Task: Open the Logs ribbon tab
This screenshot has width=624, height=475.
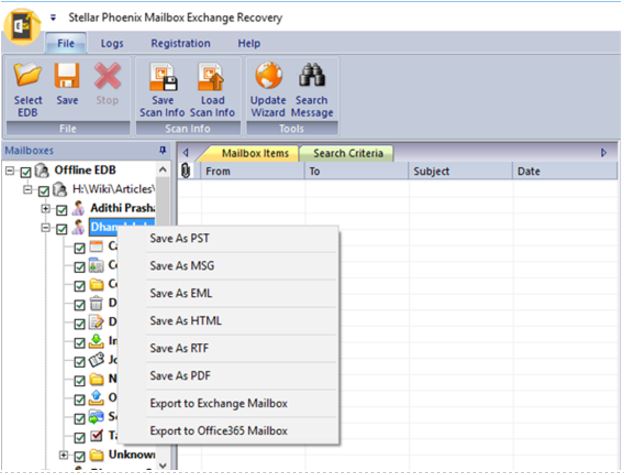Action: point(112,43)
